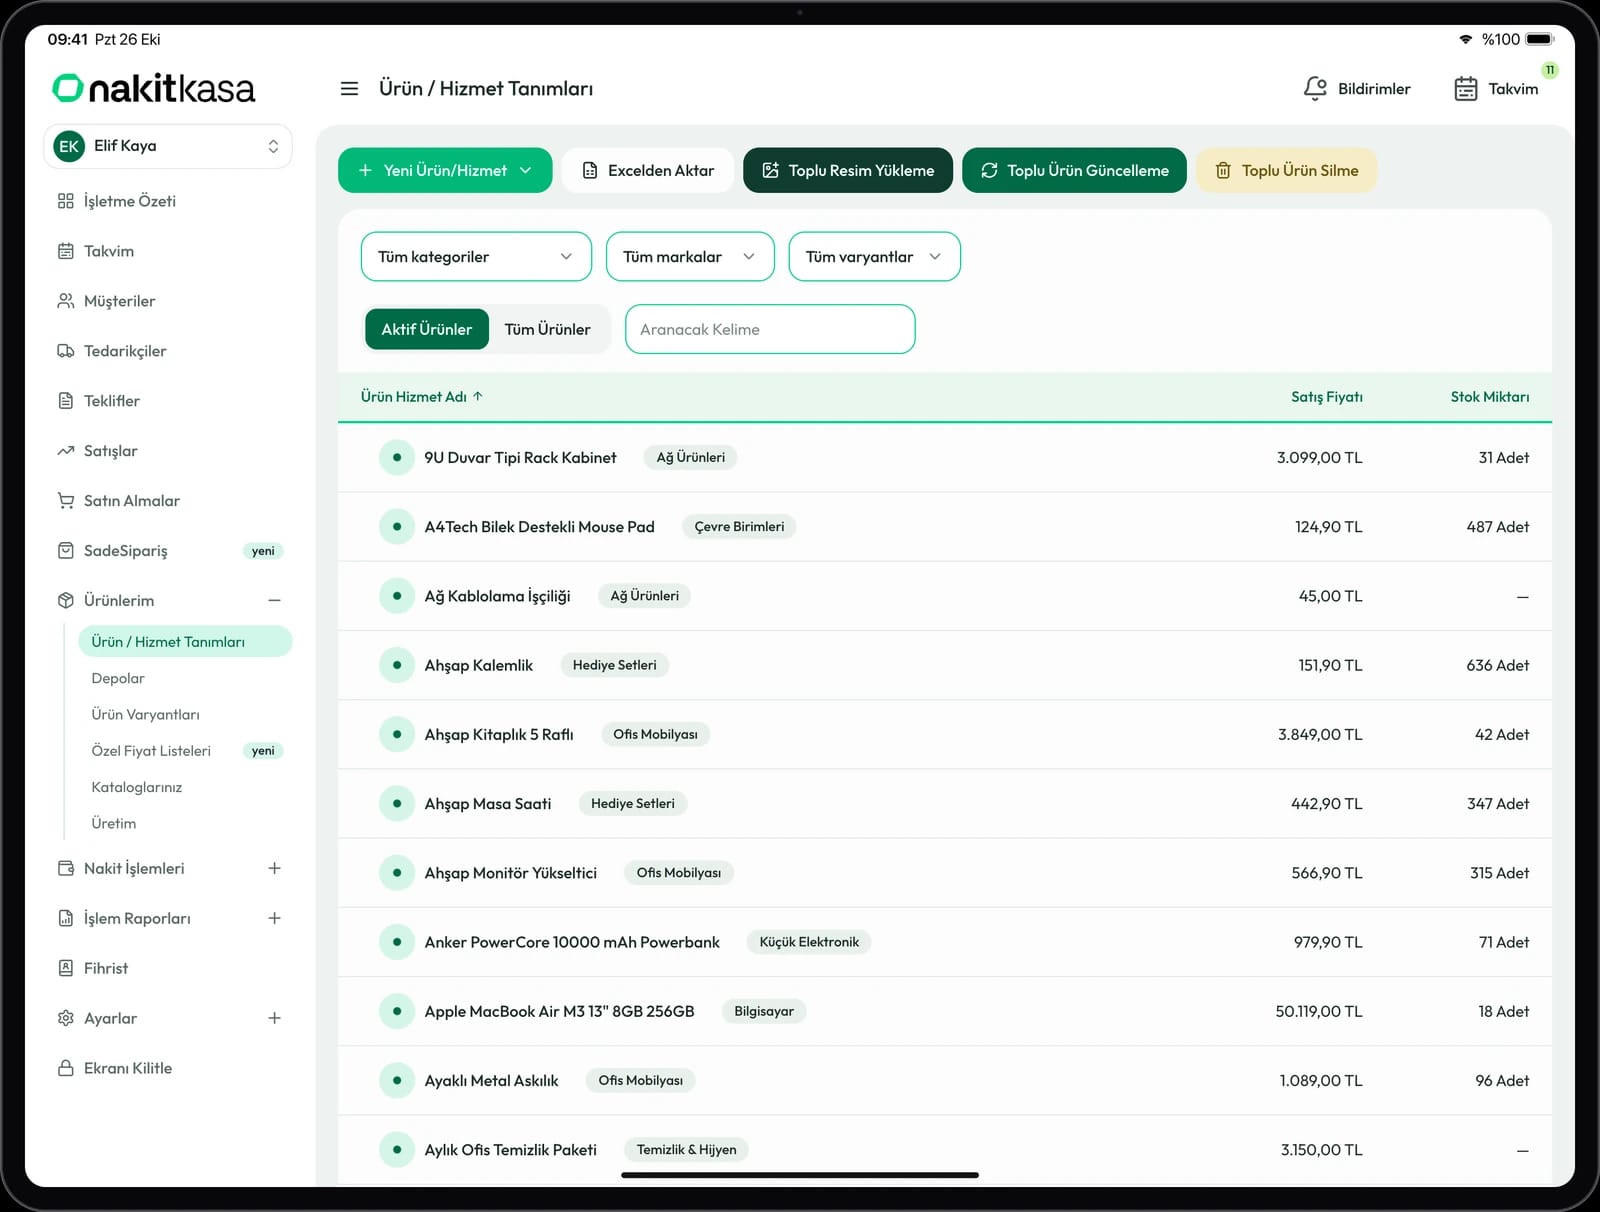Focus the Aranacak Kelime search field
This screenshot has width=1600, height=1212.
point(770,329)
